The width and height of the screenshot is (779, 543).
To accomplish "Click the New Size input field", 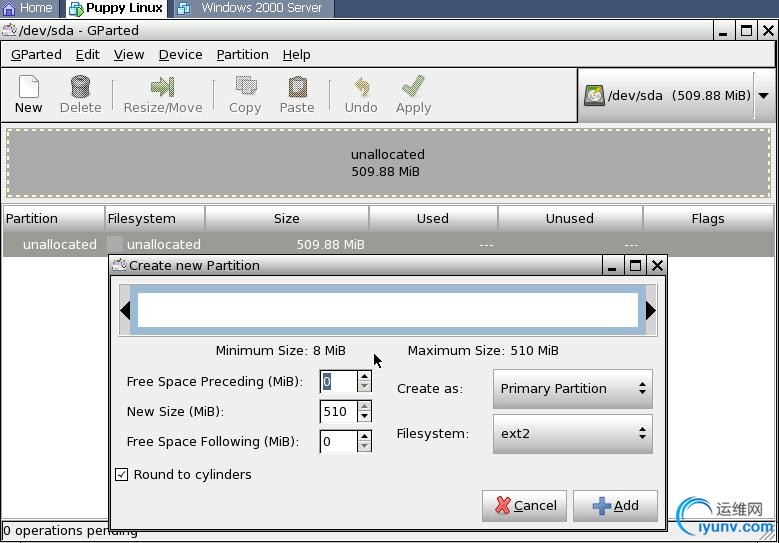I will pos(338,412).
